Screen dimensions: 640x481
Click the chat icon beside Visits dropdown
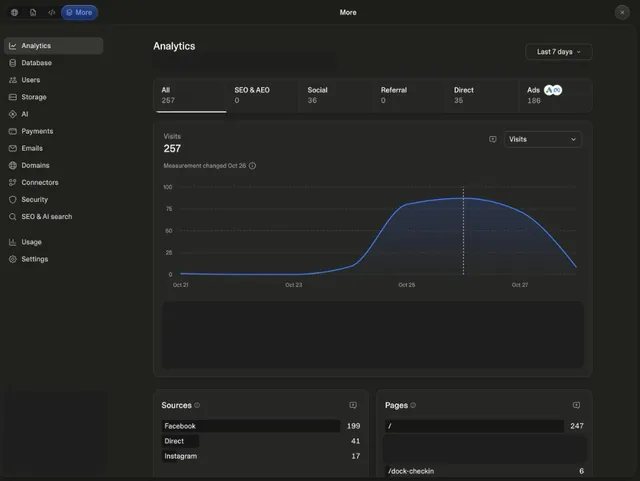[x=493, y=139]
